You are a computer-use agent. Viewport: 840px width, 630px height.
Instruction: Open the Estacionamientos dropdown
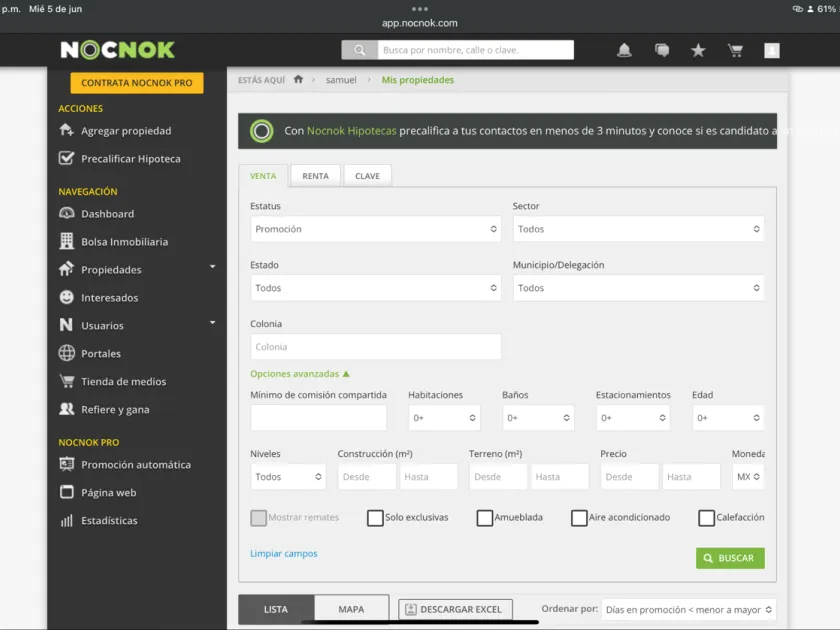633,418
